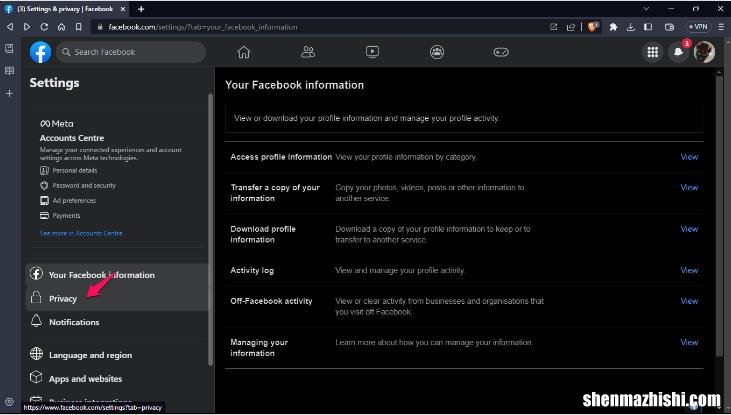Open the notifications bell icon
Viewport: 731px width, 415px height.
pos(679,53)
